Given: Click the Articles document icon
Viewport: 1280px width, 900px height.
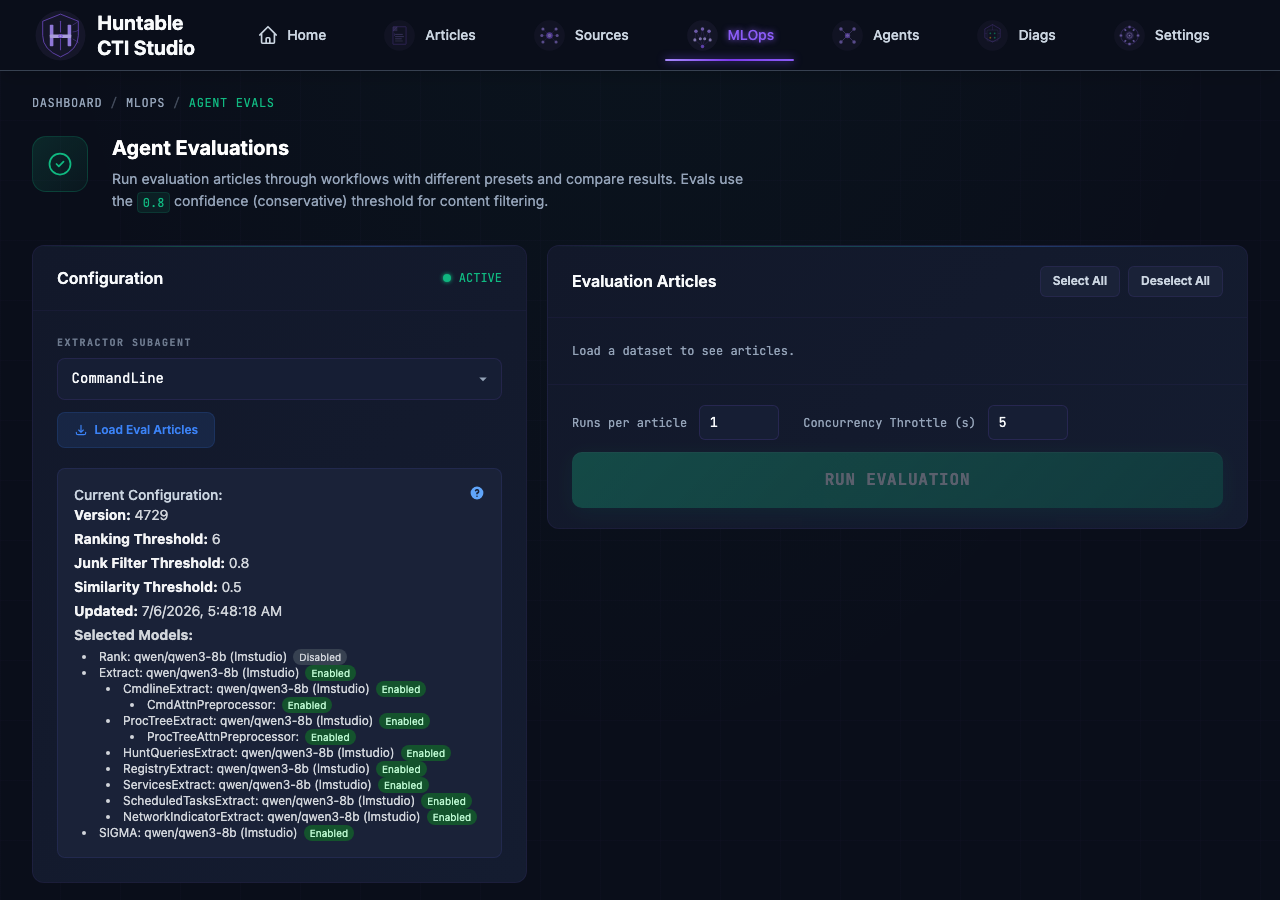Looking at the screenshot, I should (399, 35).
